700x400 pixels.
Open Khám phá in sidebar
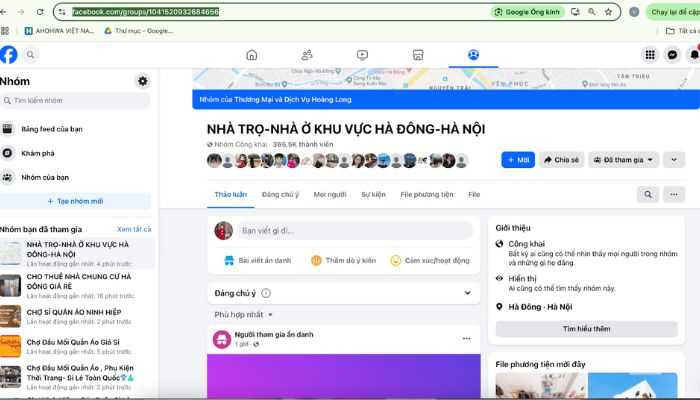point(75,153)
